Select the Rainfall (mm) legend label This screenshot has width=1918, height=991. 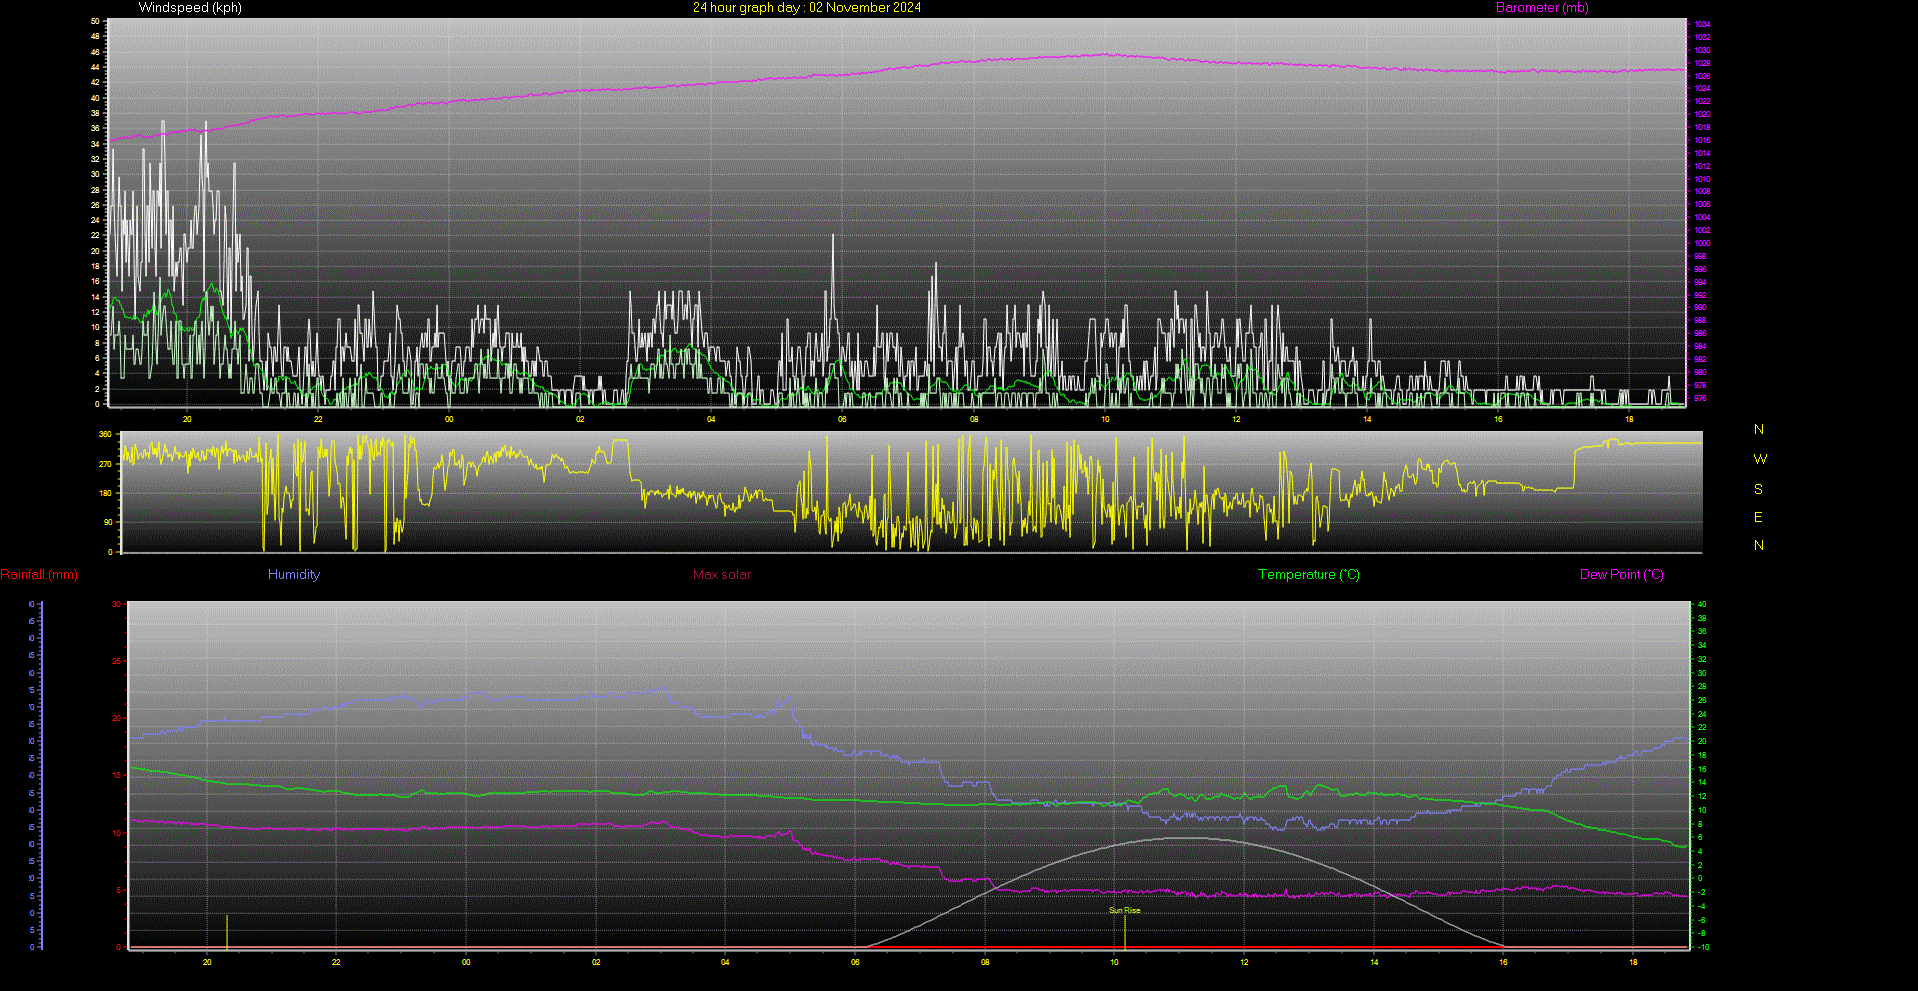click(39, 575)
